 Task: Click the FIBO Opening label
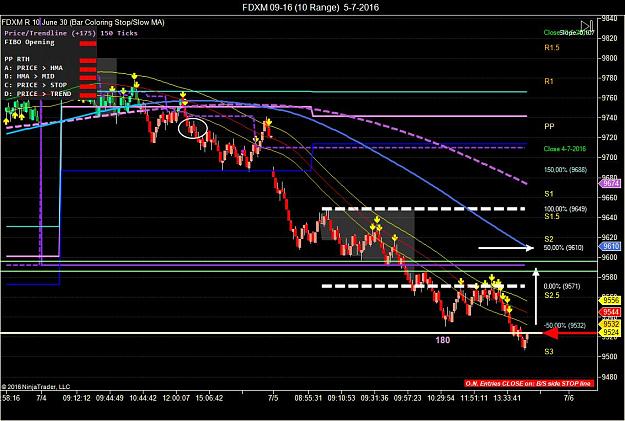(29, 42)
